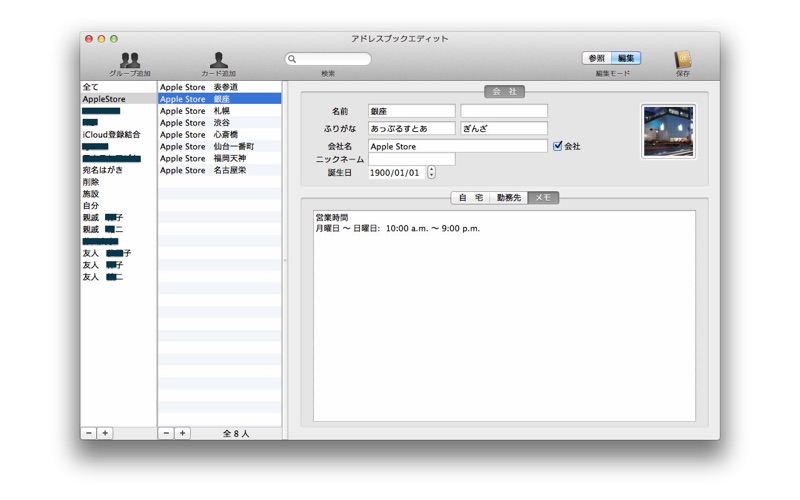800x500 pixels.
Task: Select the AppleStore group
Action: (x=118, y=99)
